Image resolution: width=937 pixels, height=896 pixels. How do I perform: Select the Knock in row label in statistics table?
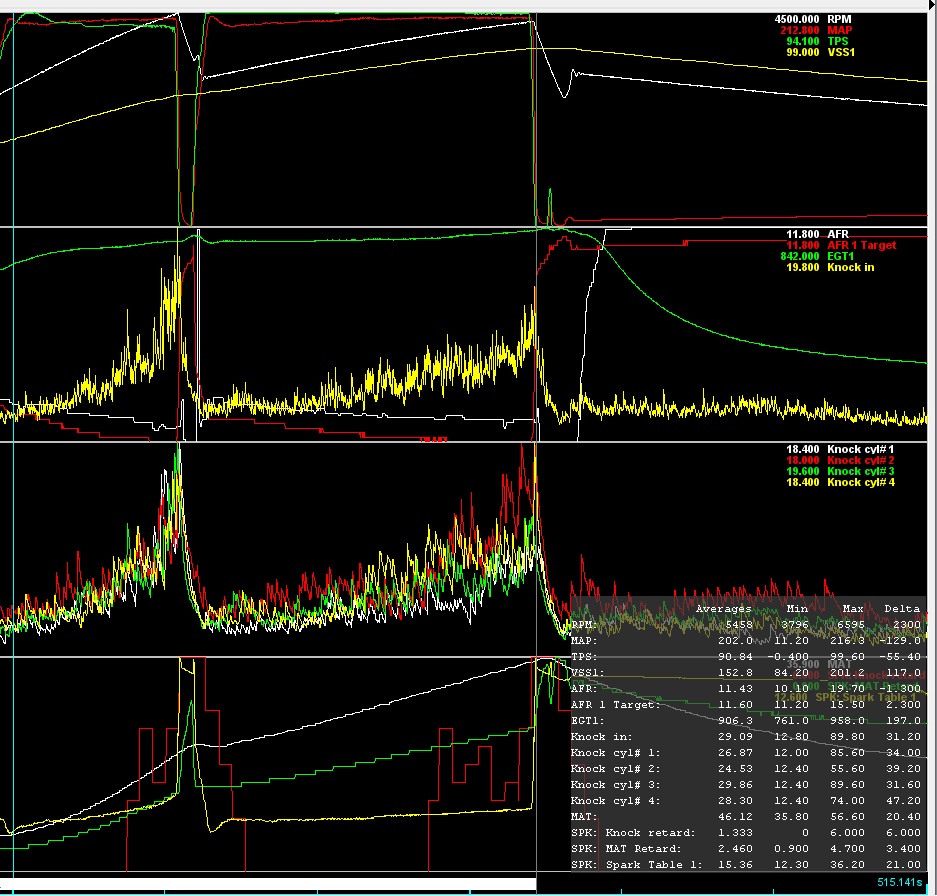[601, 736]
